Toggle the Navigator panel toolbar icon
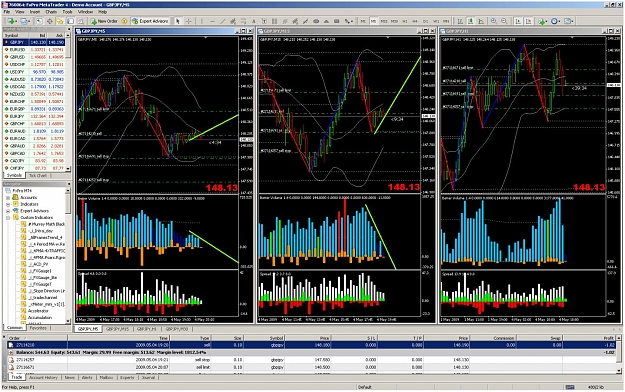Viewport: 625px width, 392px height. pos(60,21)
